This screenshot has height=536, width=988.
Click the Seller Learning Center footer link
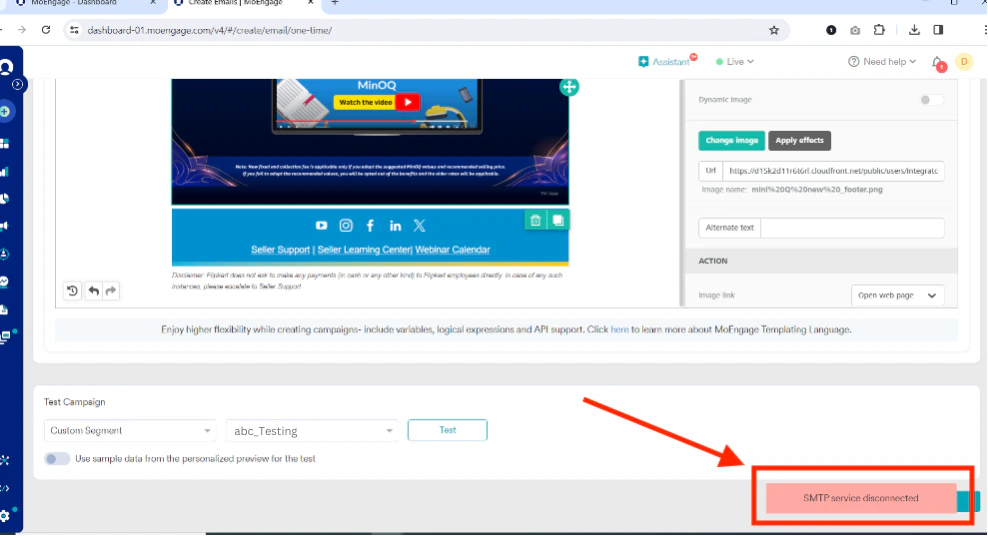point(364,250)
